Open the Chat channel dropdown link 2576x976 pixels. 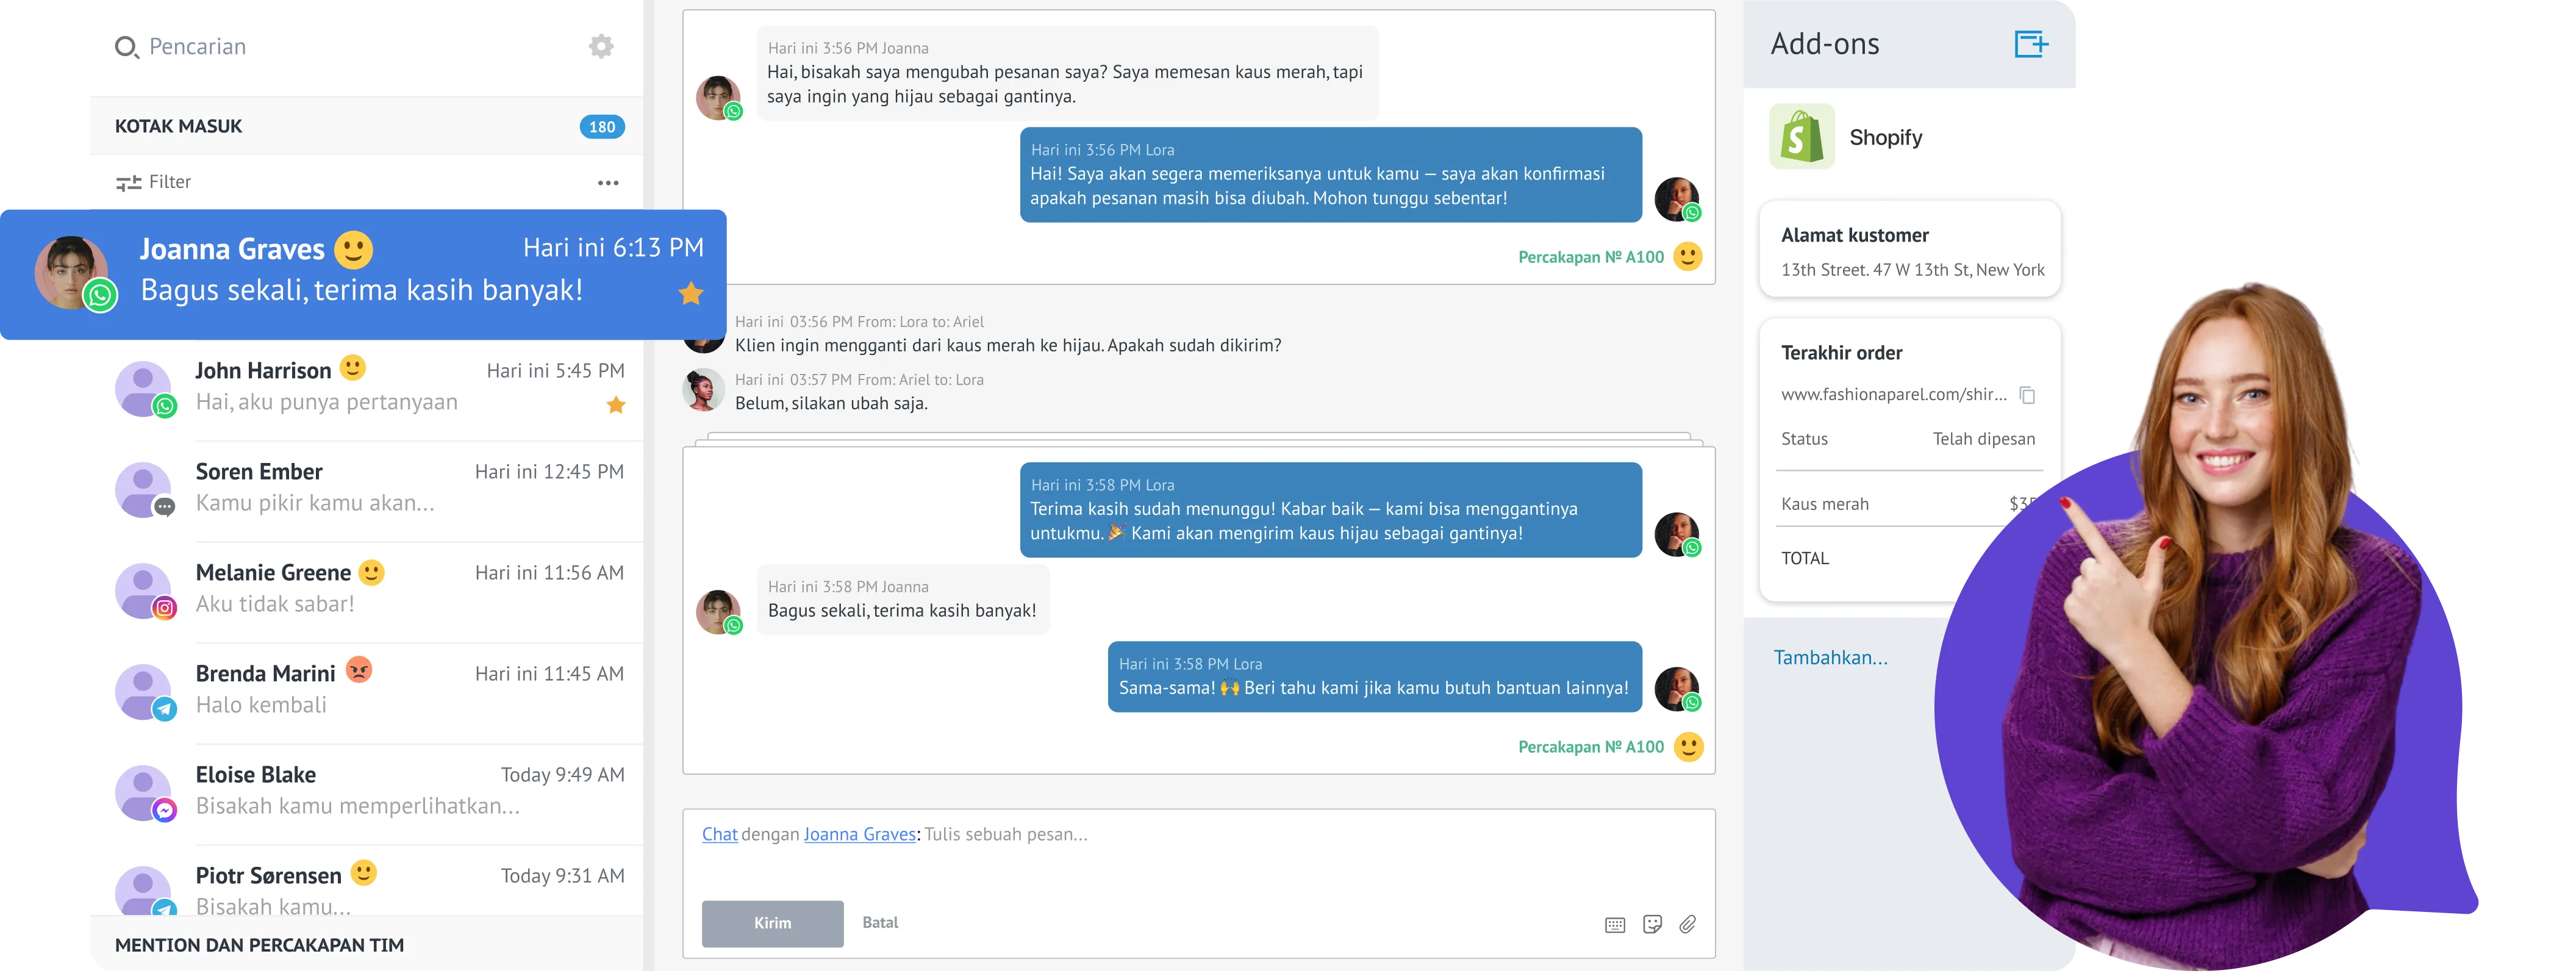point(719,834)
